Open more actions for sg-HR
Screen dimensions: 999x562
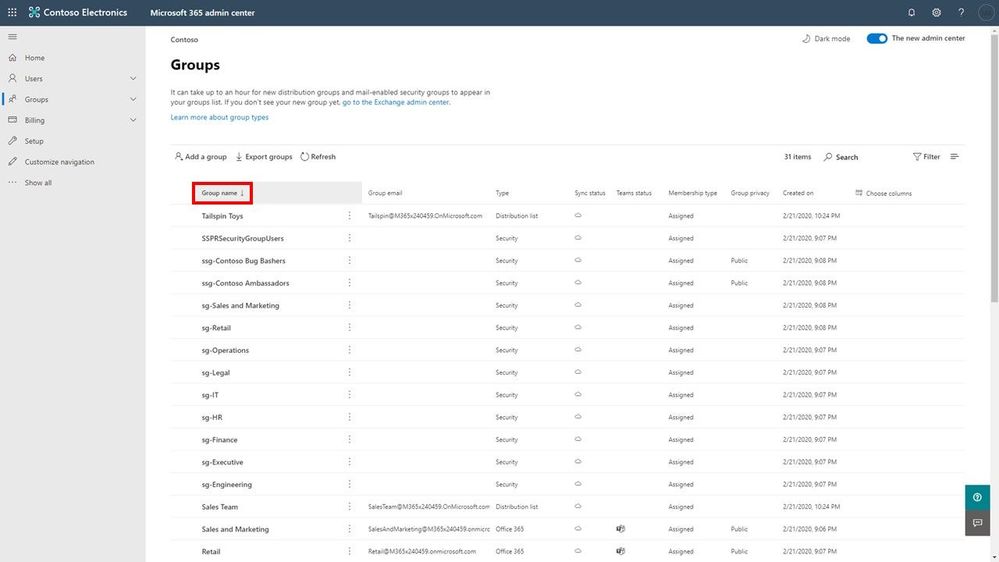point(349,417)
